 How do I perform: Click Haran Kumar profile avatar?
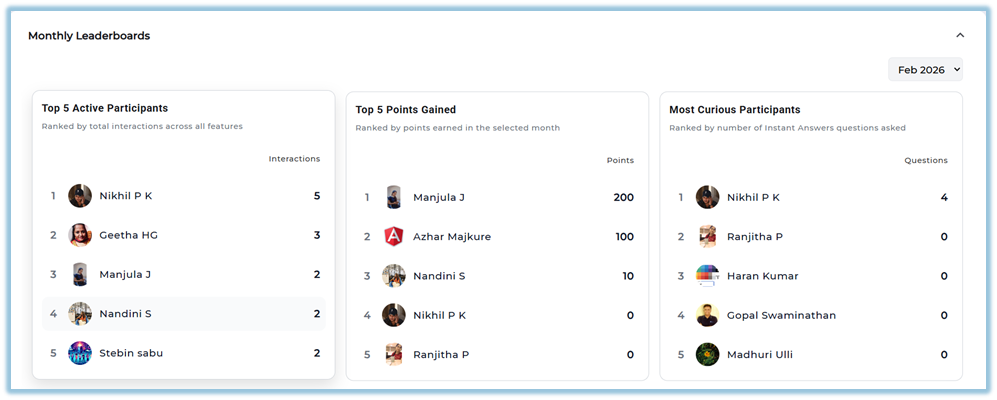708,276
